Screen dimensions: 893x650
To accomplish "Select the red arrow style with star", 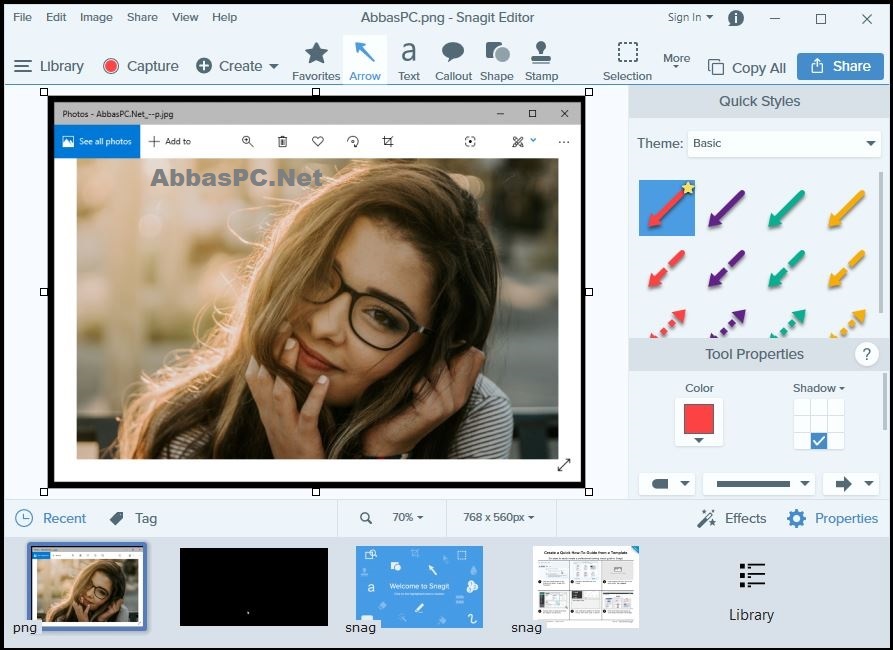I will (667, 208).
